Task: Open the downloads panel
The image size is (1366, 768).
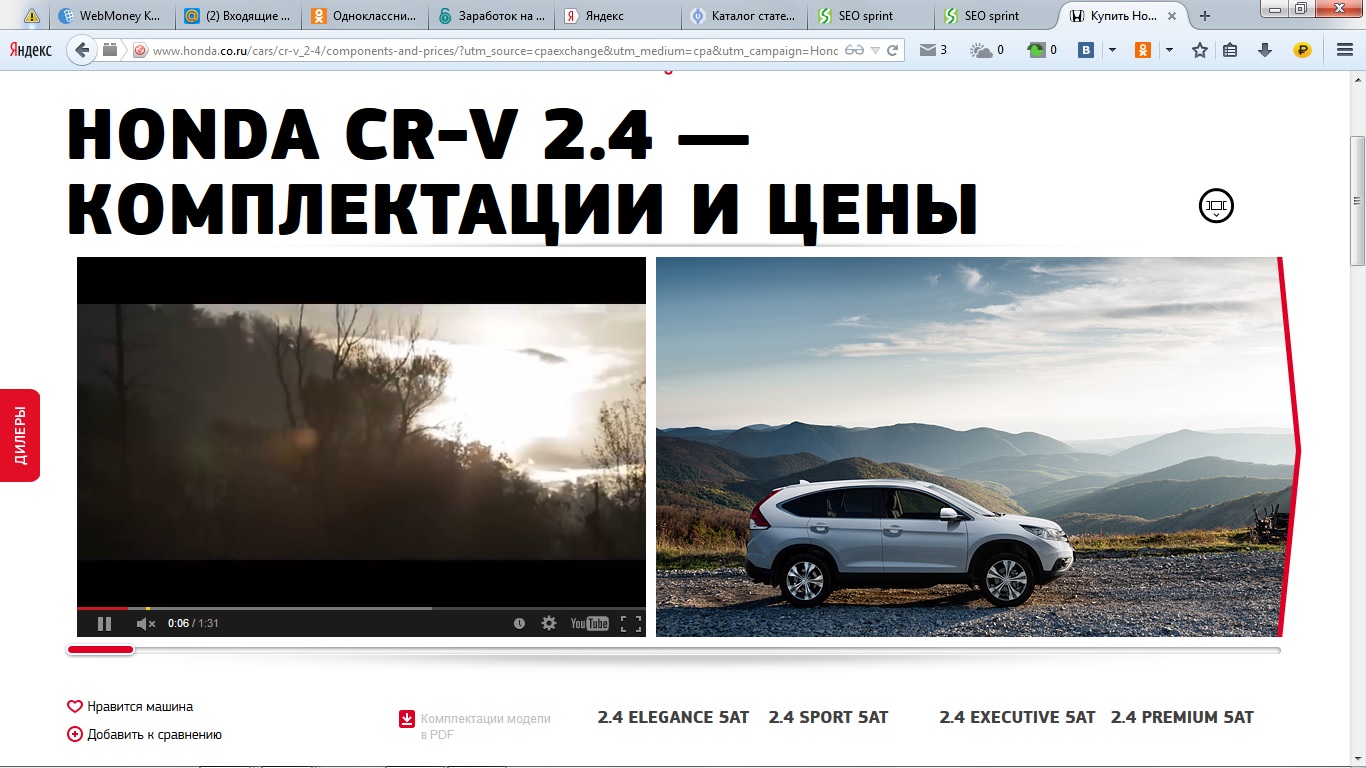Action: click(1265, 50)
